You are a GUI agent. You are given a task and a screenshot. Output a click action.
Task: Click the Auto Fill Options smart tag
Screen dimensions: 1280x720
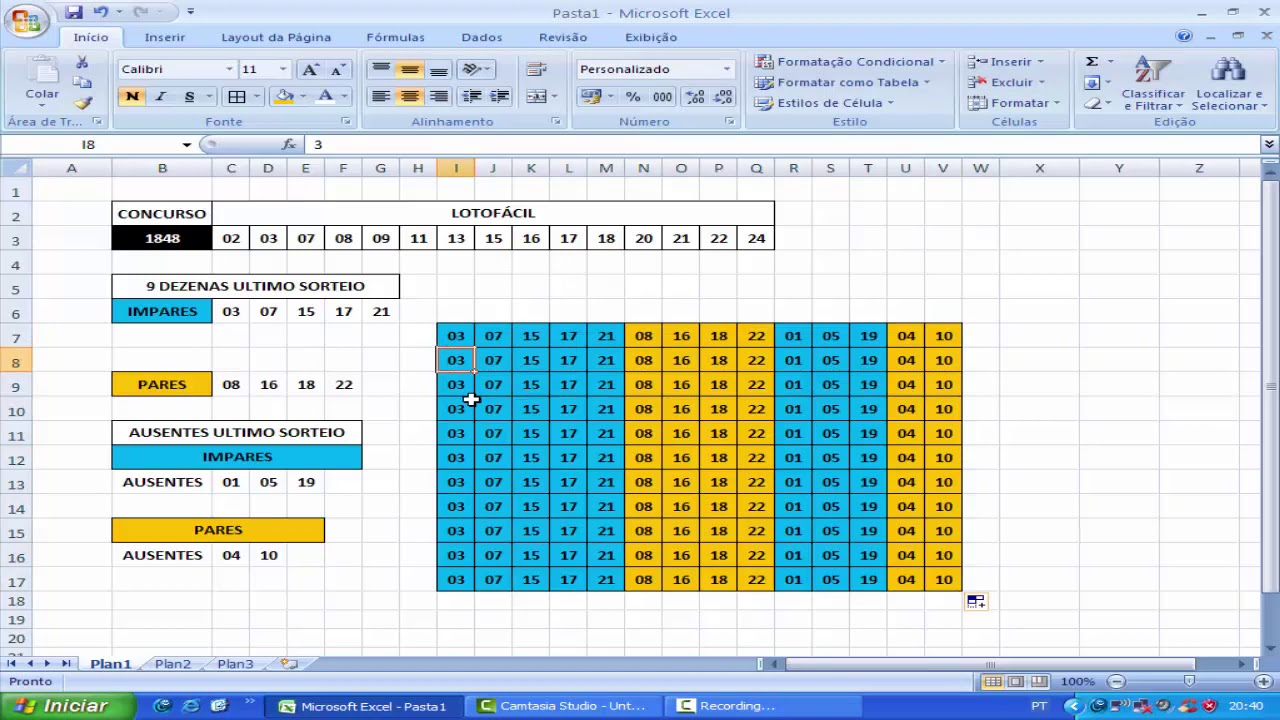tap(976, 601)
